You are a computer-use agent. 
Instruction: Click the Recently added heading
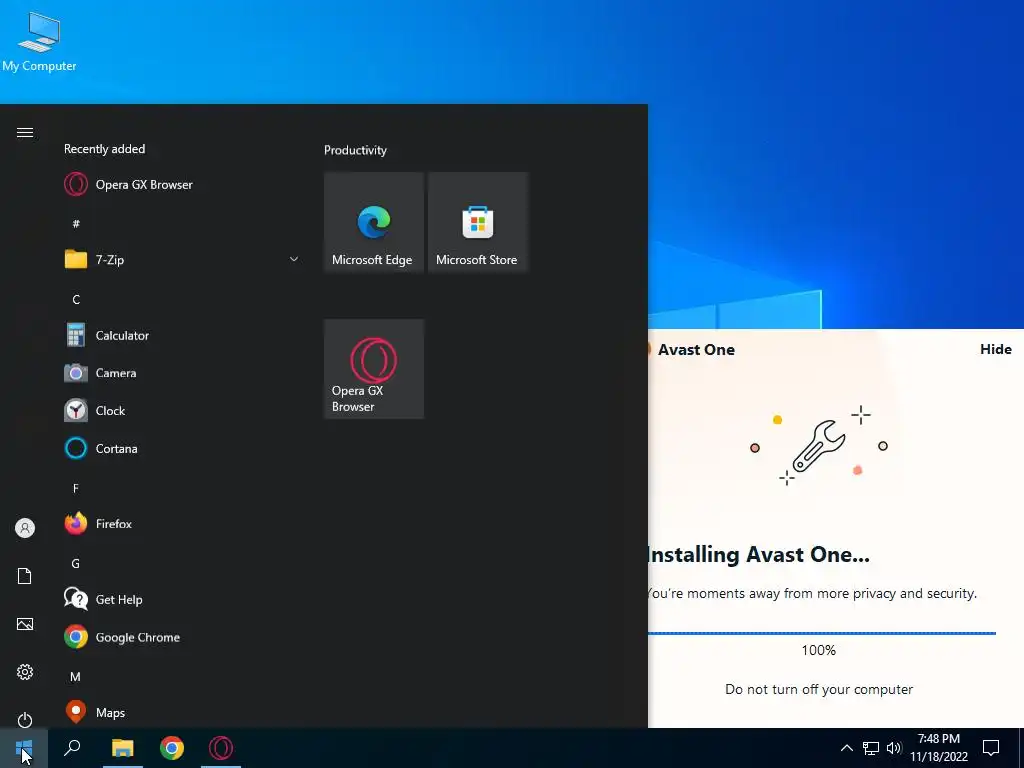104,149
